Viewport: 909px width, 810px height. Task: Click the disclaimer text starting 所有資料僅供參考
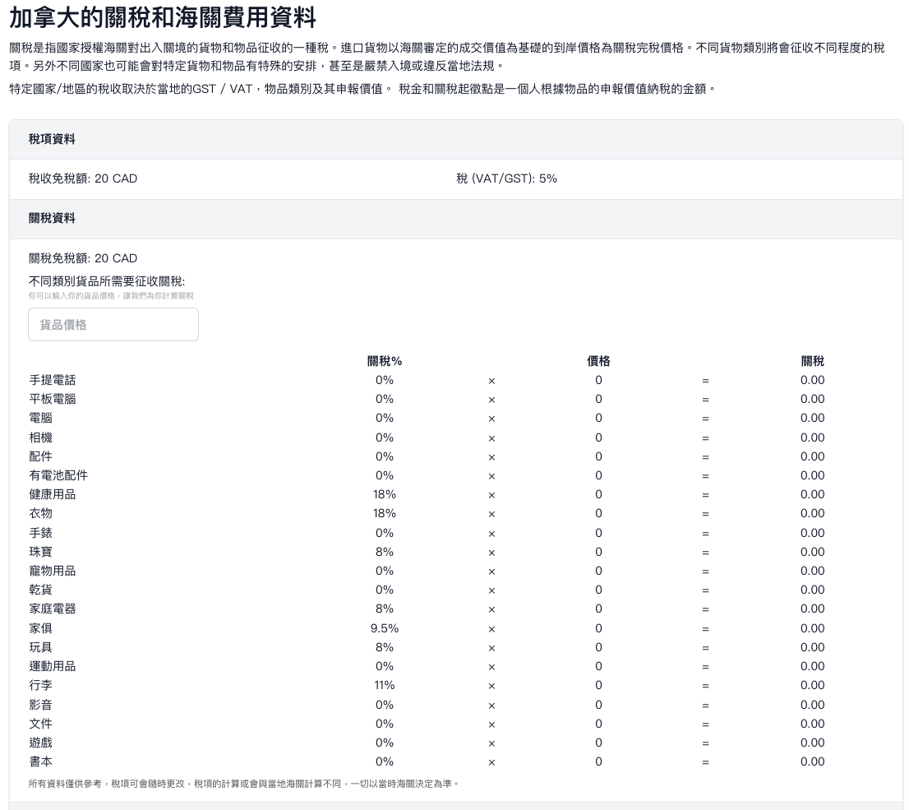tap(244, 783)
